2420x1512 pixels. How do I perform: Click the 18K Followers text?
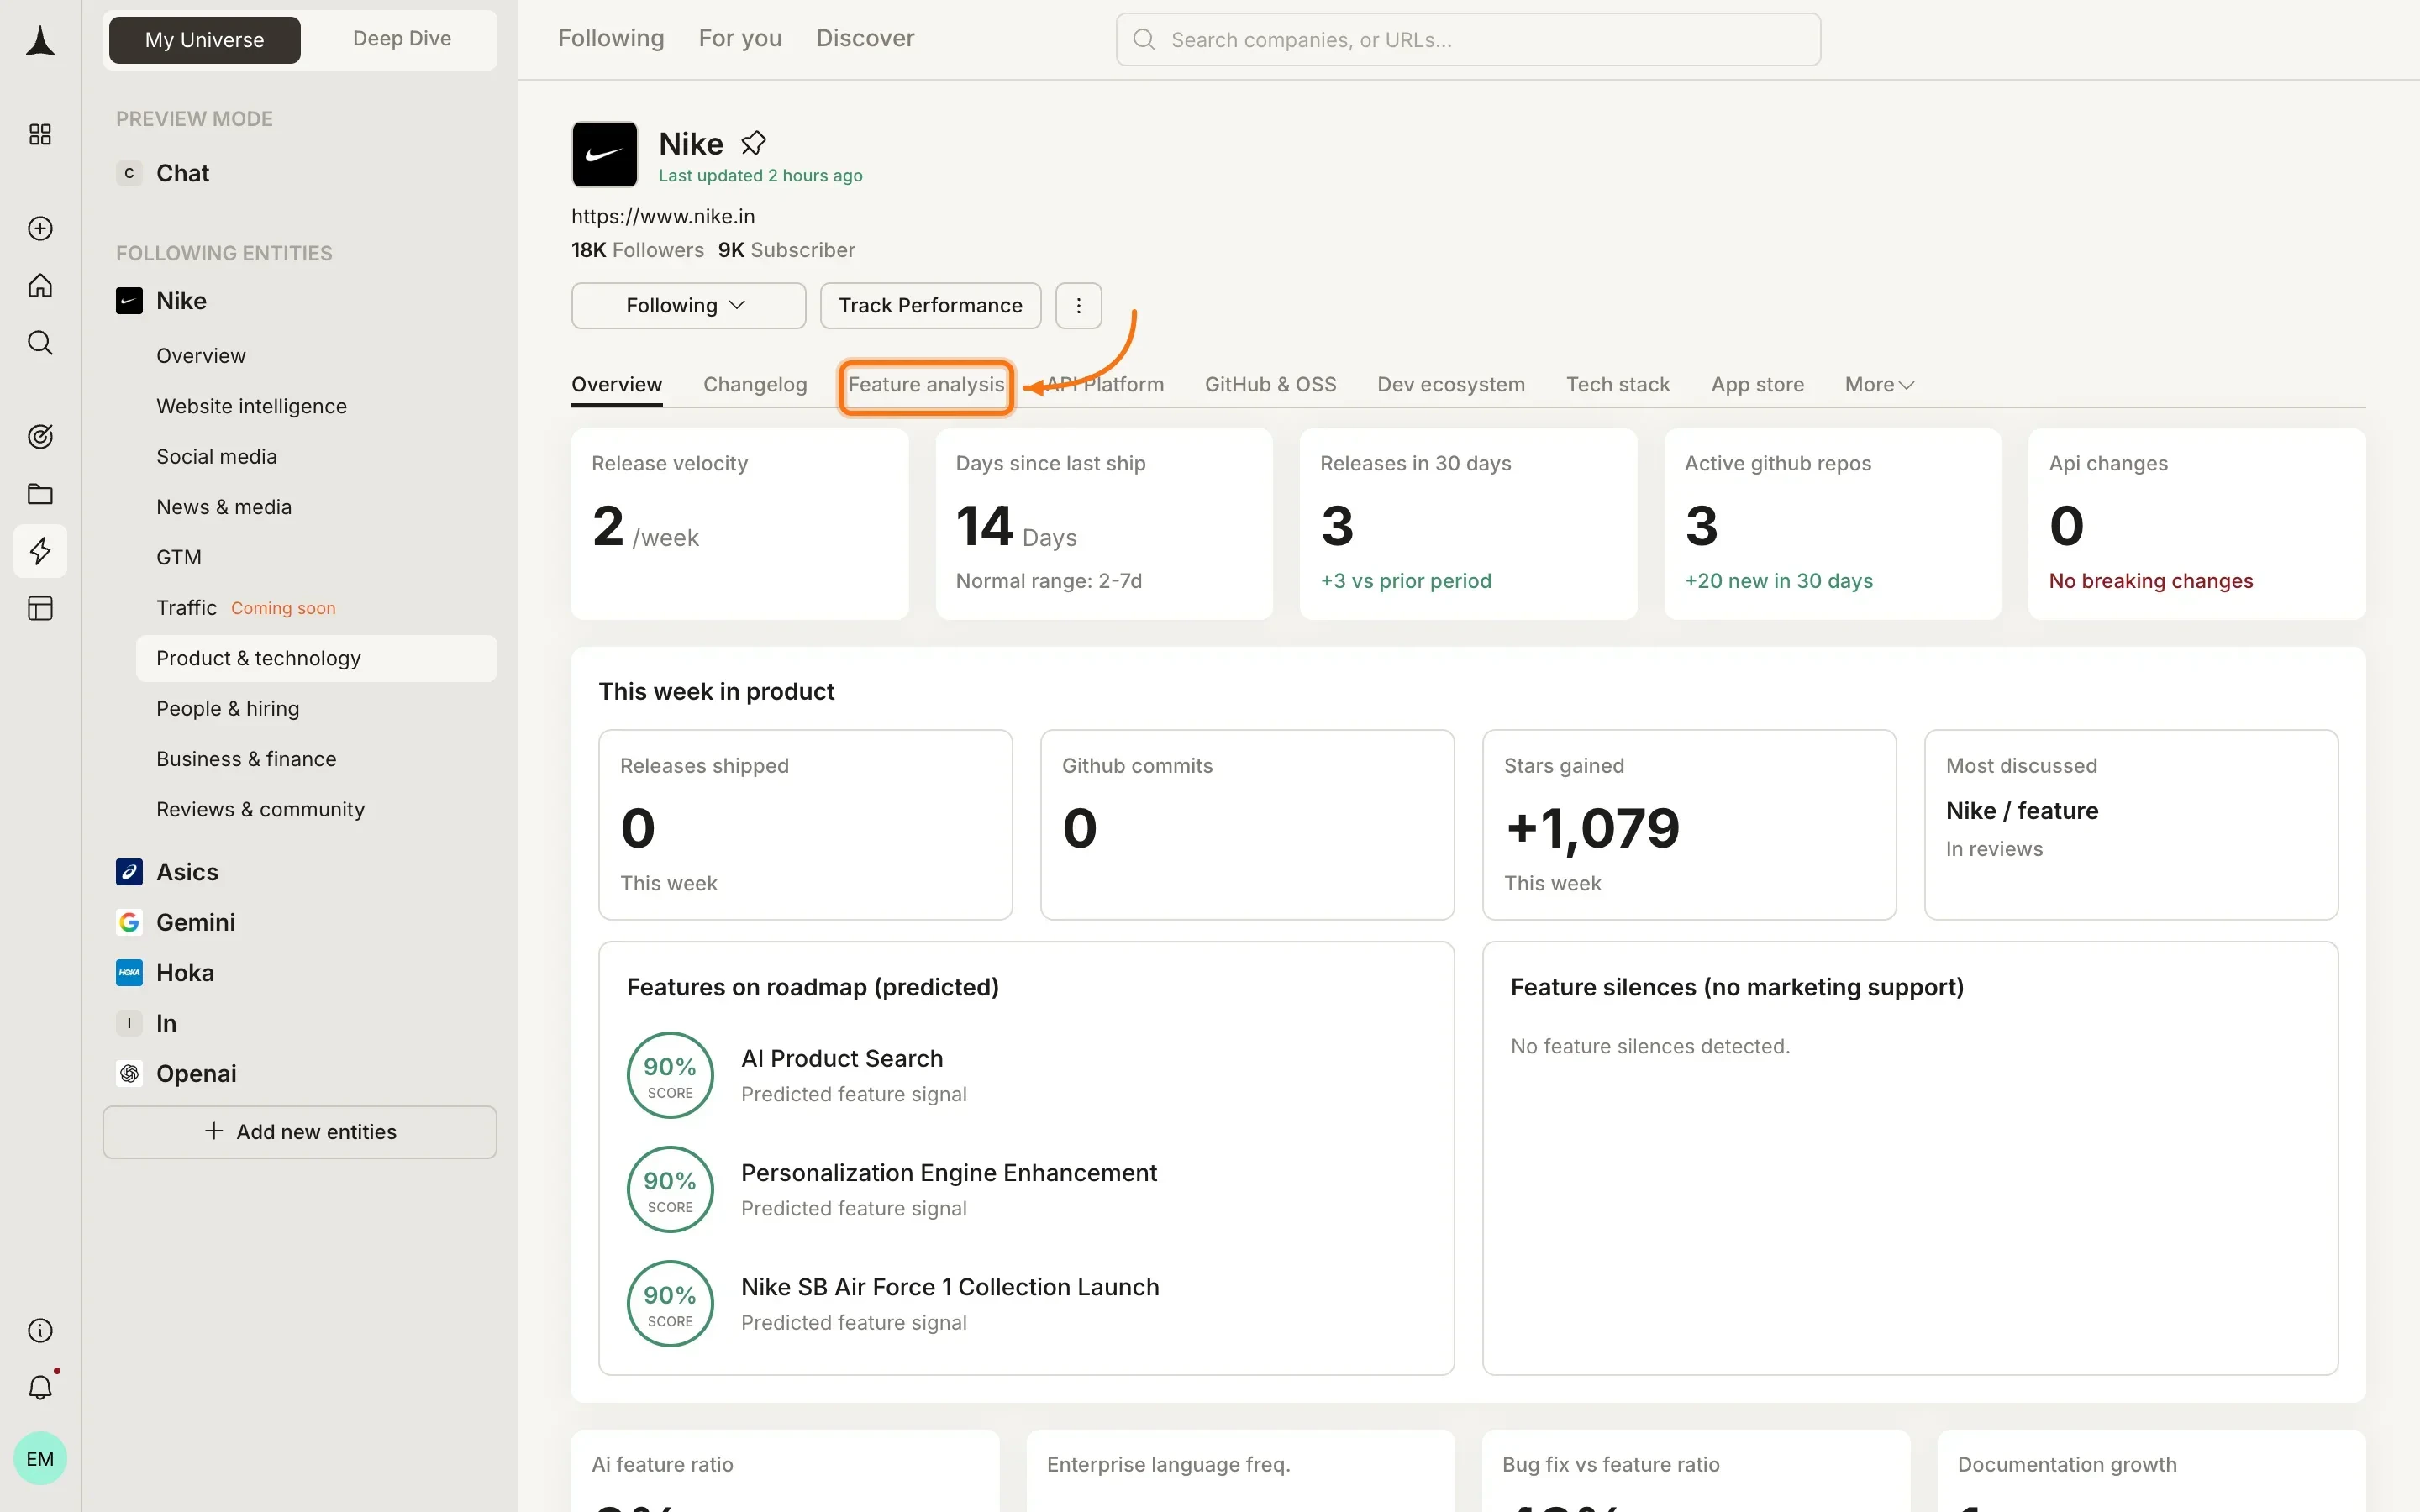[637, 250]
